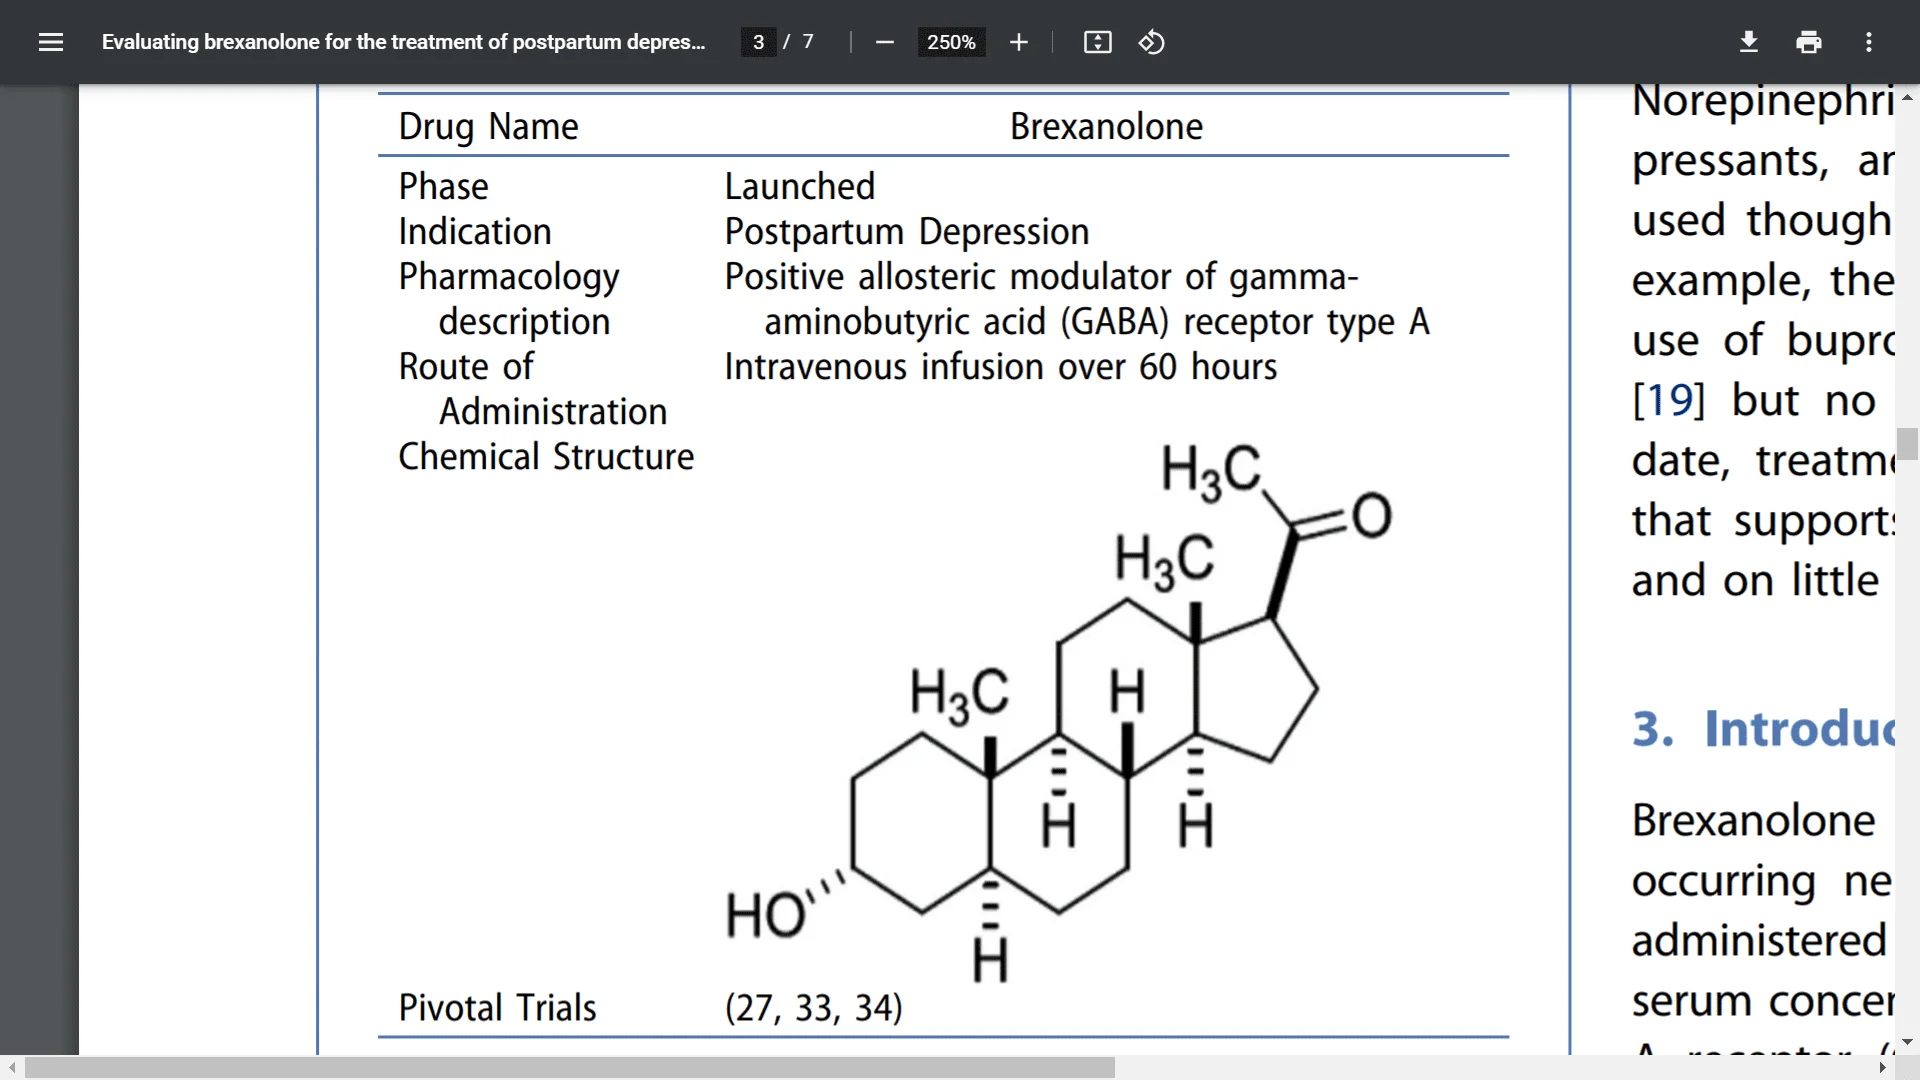Open the PDF sidebar hamburger menu
Image resolution: width=1920 pixels, height=1080 pixels.
[x=51, y=42]
